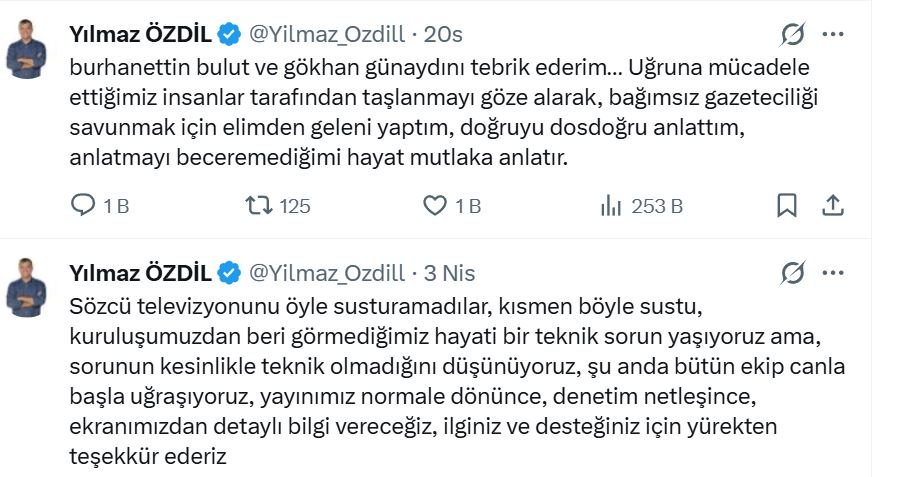Viewport: 898px width, 477px height.
Task: Open the tweet via the 3 Nis timestamp
Action: 449,273
